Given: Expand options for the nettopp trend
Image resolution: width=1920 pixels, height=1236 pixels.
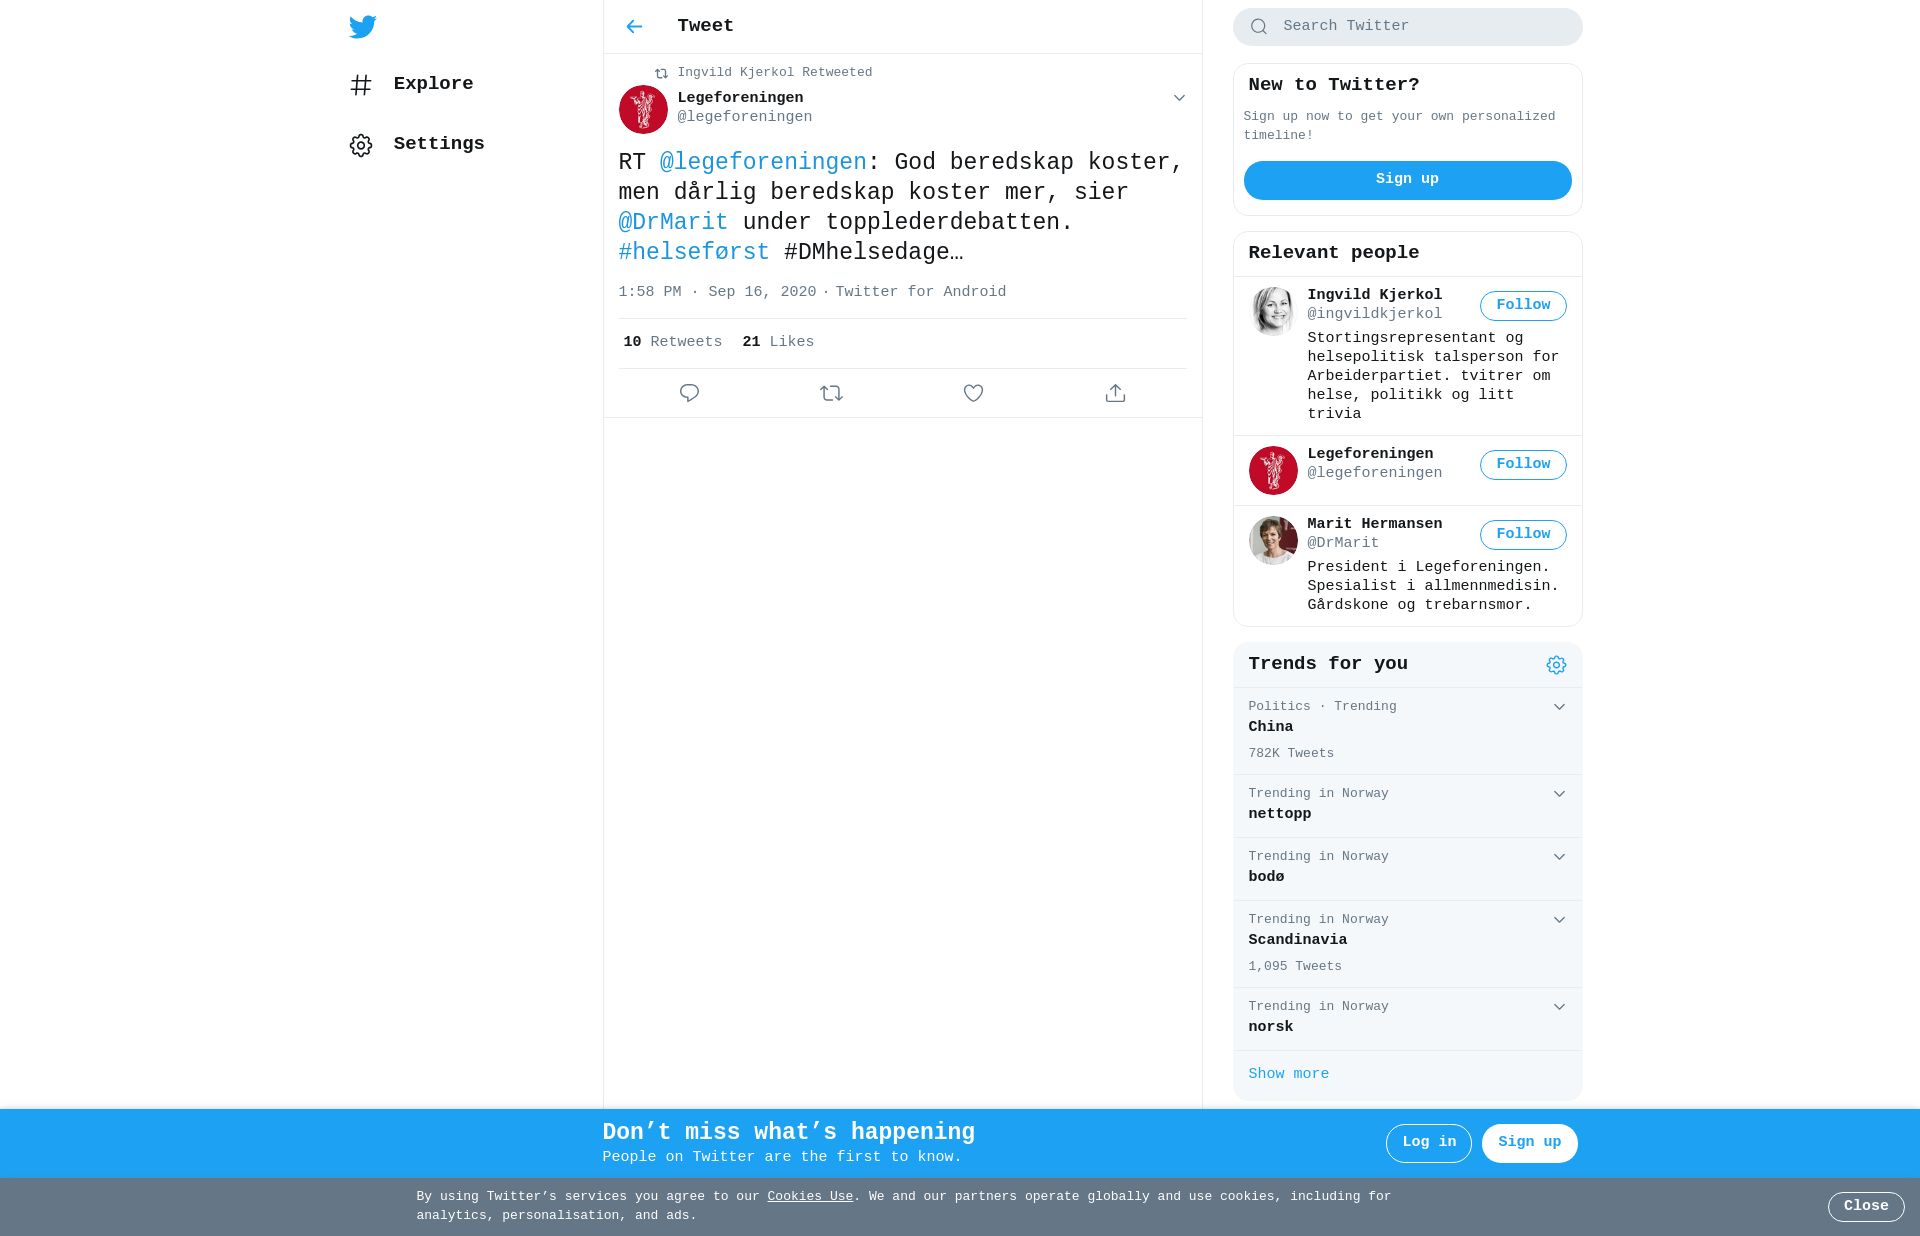Looking at the screenshot, I should tap(1559, 794).
